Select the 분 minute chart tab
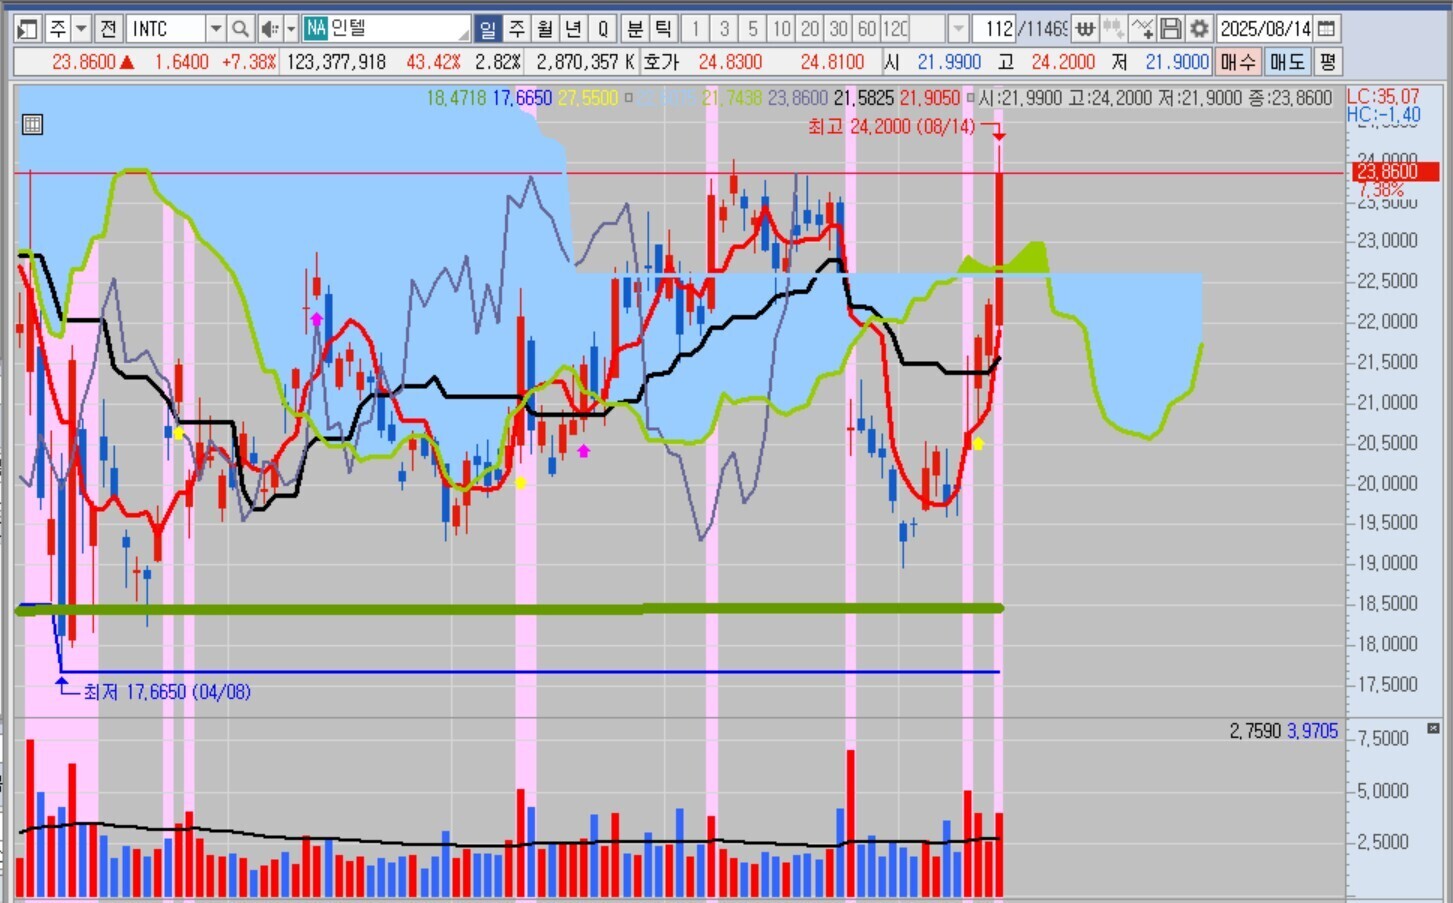 [x=634, y=29]
